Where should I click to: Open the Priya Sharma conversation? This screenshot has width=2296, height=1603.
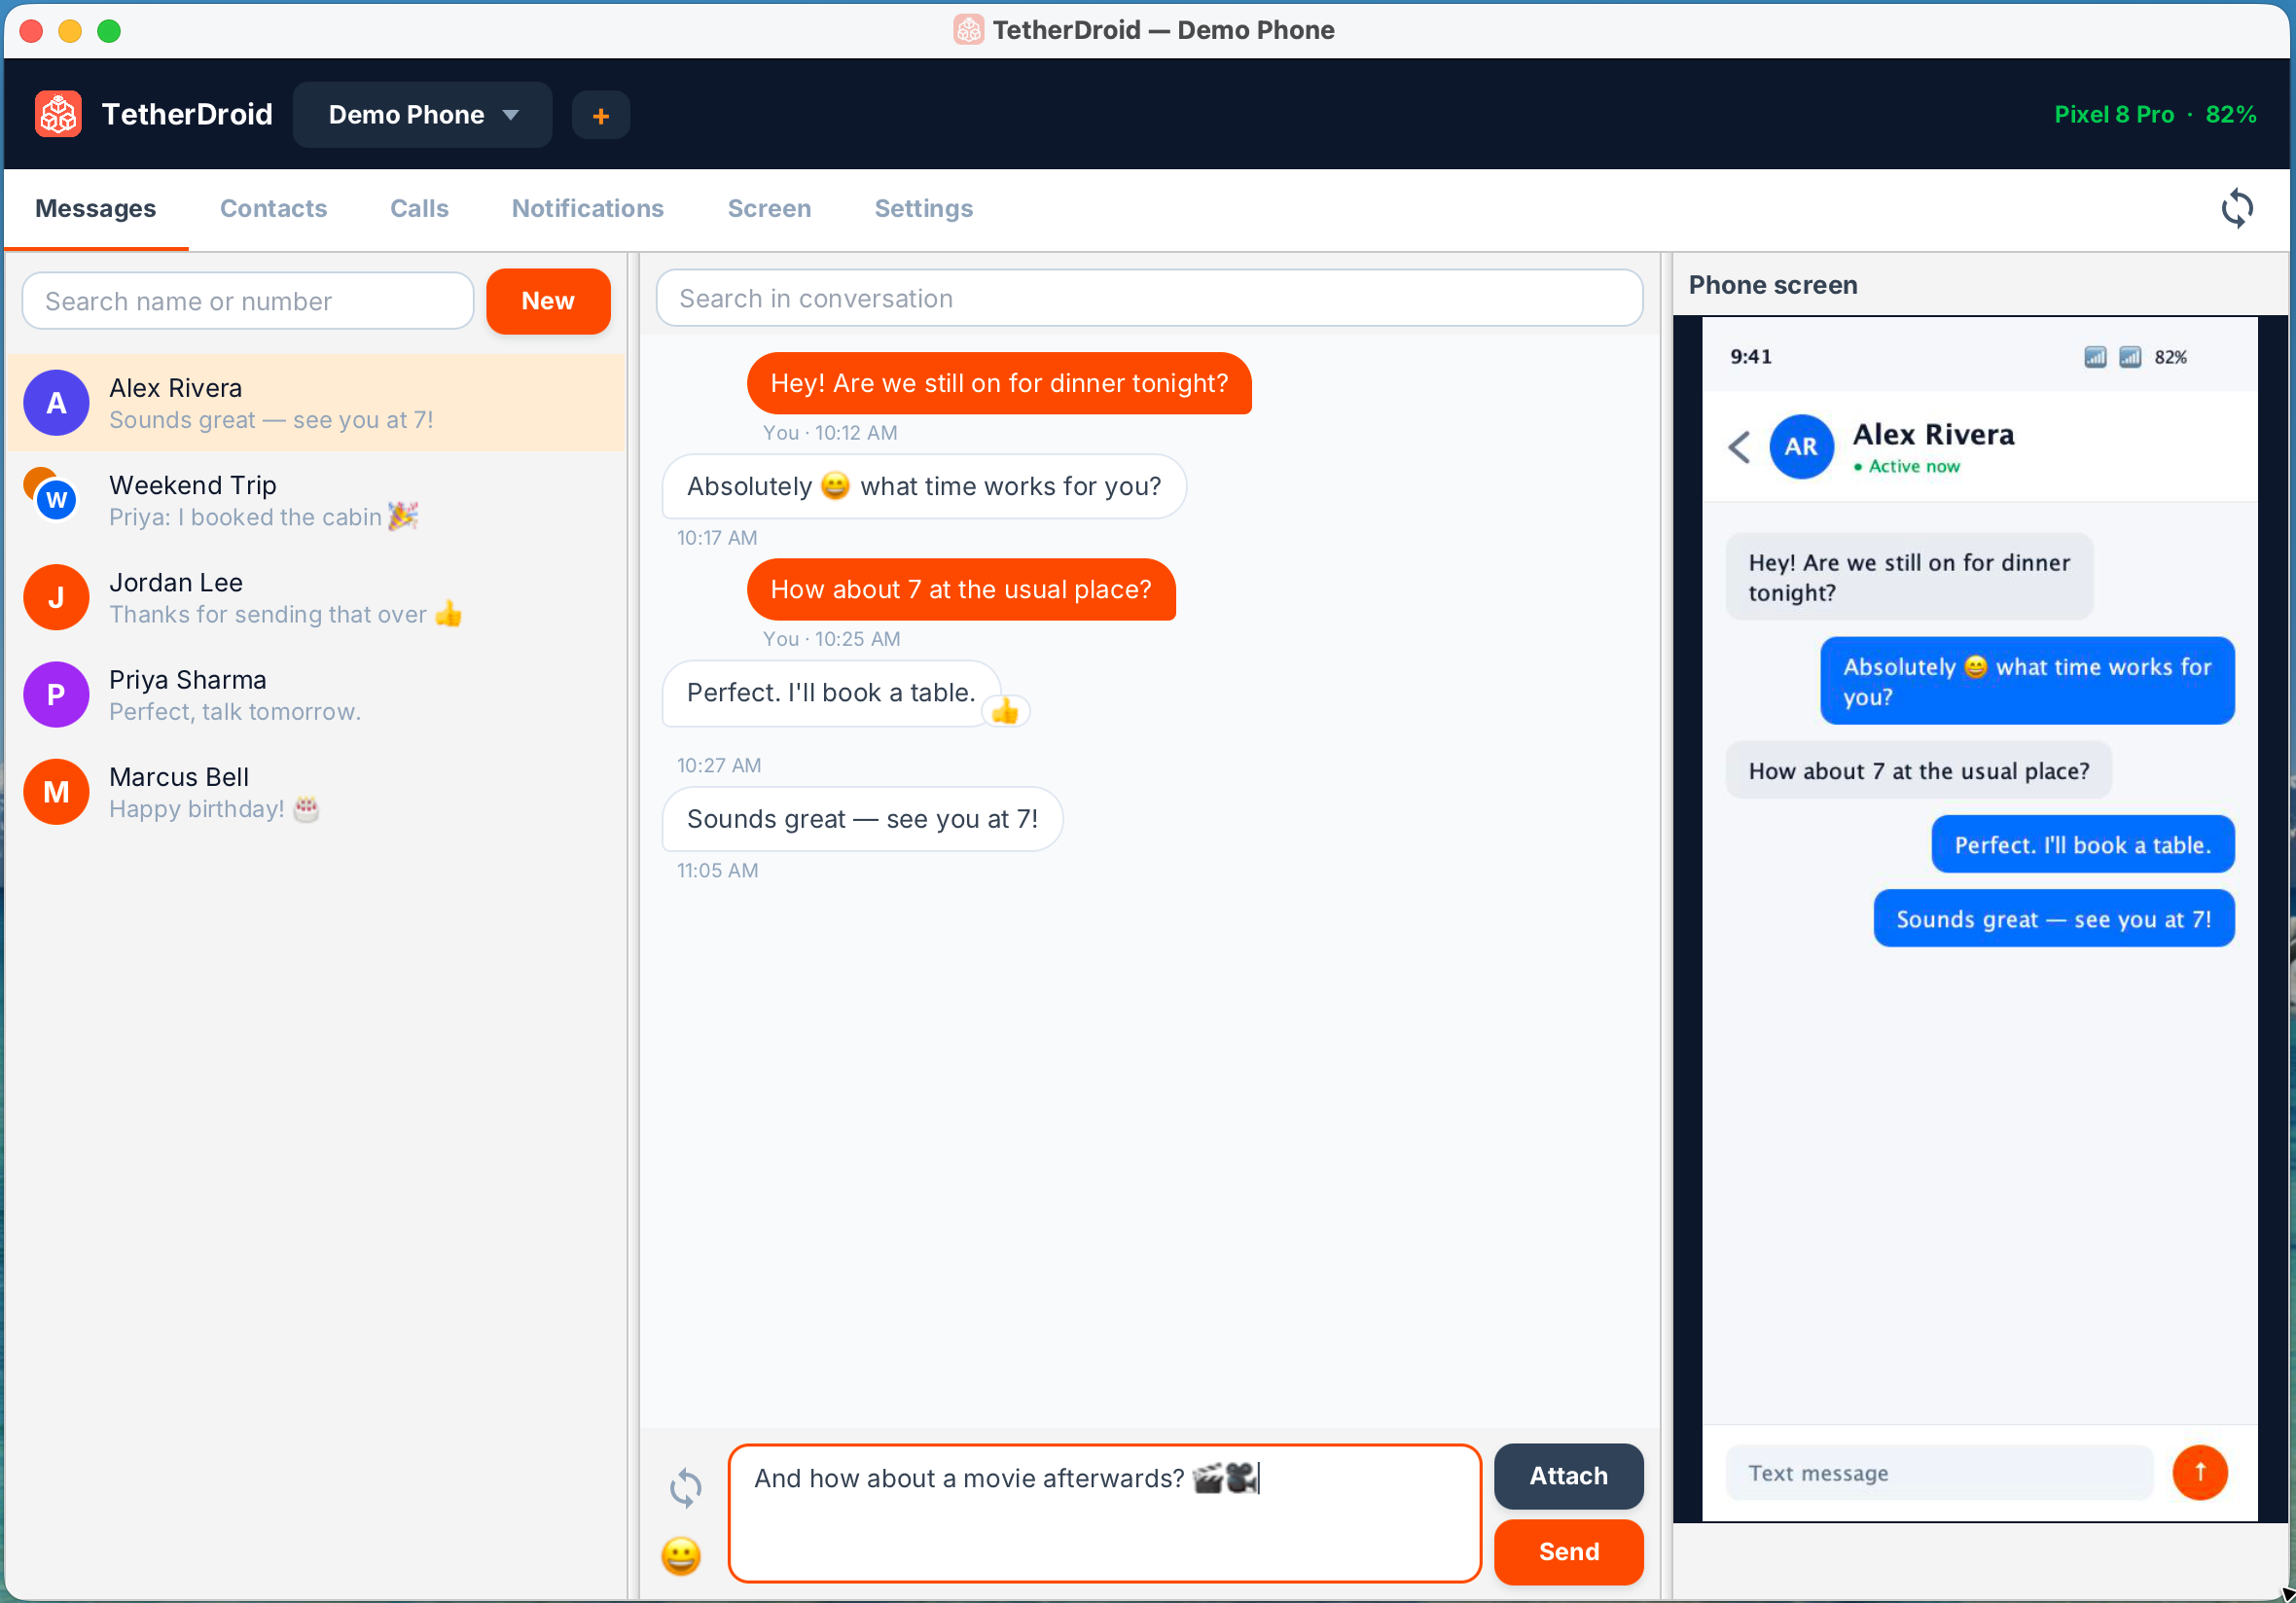pyautogui.click(x=315, y=695)
